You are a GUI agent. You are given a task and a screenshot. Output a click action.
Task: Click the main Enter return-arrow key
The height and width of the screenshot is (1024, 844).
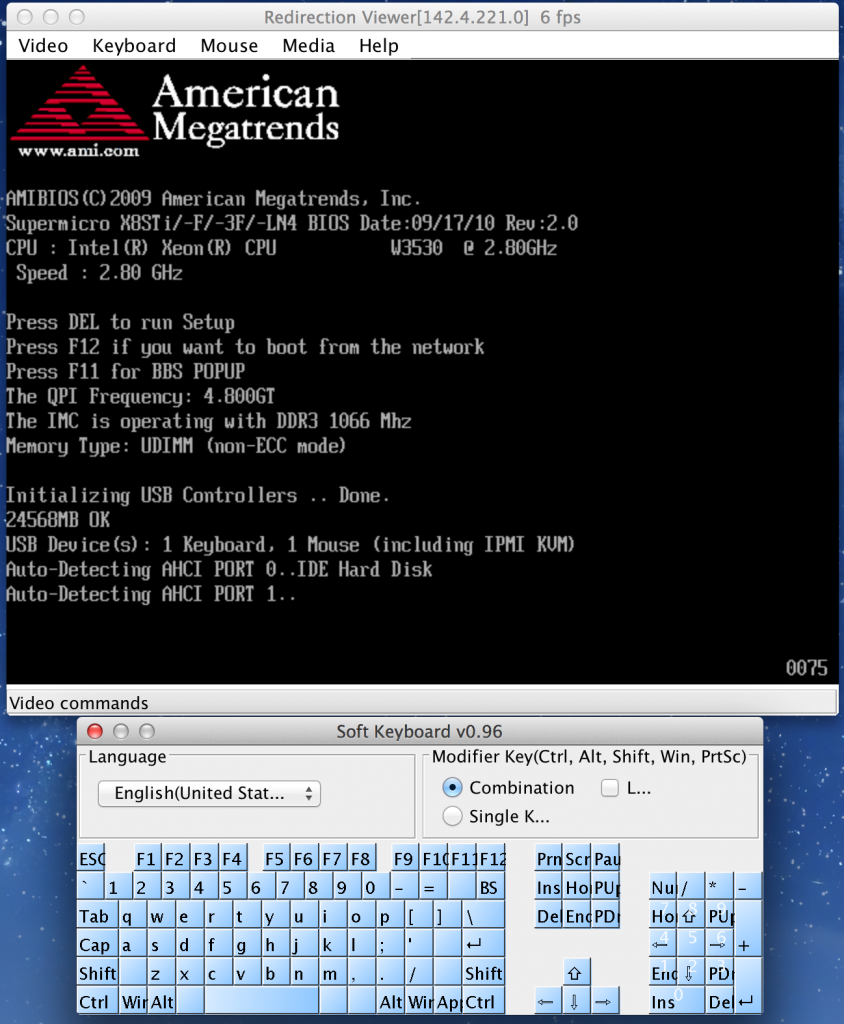click(x=483, y=944)
